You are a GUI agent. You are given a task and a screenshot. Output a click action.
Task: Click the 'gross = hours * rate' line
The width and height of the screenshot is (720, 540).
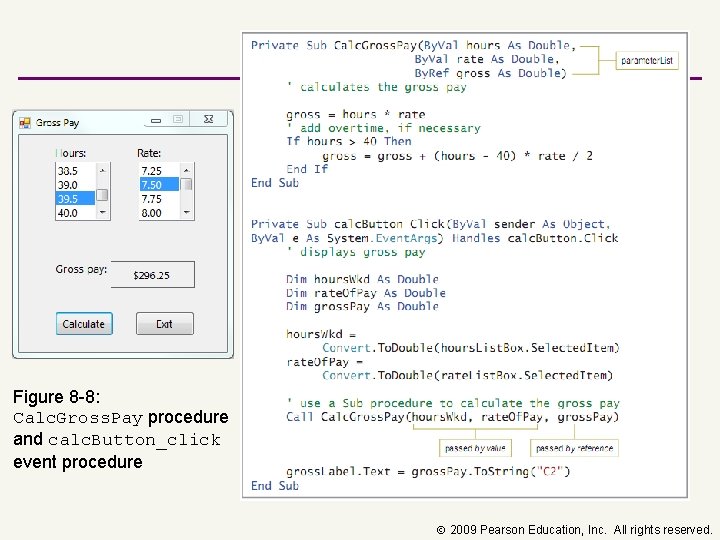[x=356, y=114]
